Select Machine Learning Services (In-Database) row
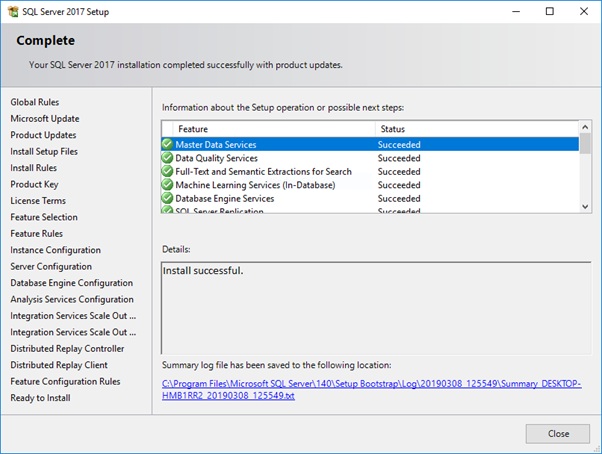Screen dimensions: 602x454 (x=370, y=185)
